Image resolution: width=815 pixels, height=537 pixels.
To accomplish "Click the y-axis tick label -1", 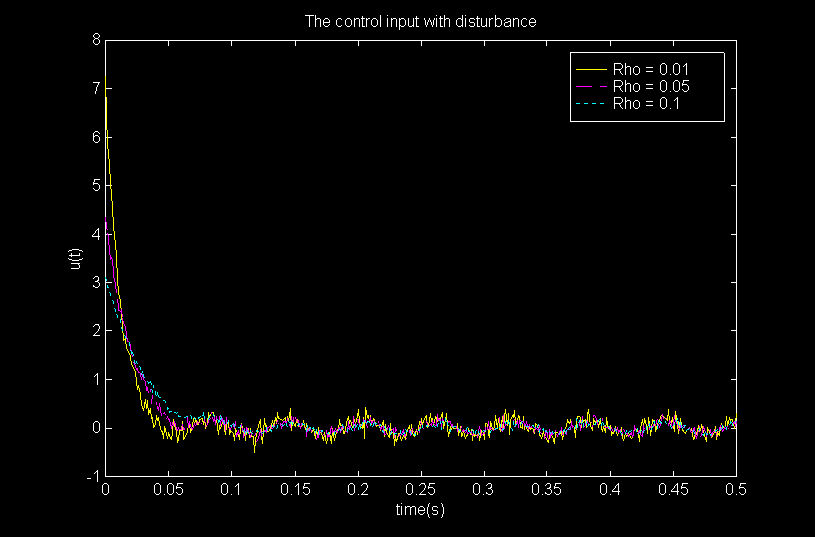I will [93, 477].
